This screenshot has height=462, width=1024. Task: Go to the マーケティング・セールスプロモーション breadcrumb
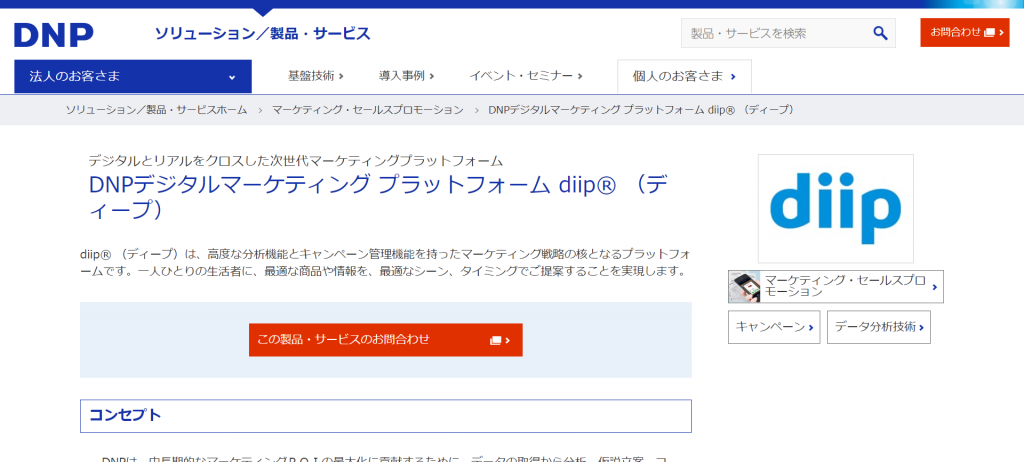coord(368,110)
